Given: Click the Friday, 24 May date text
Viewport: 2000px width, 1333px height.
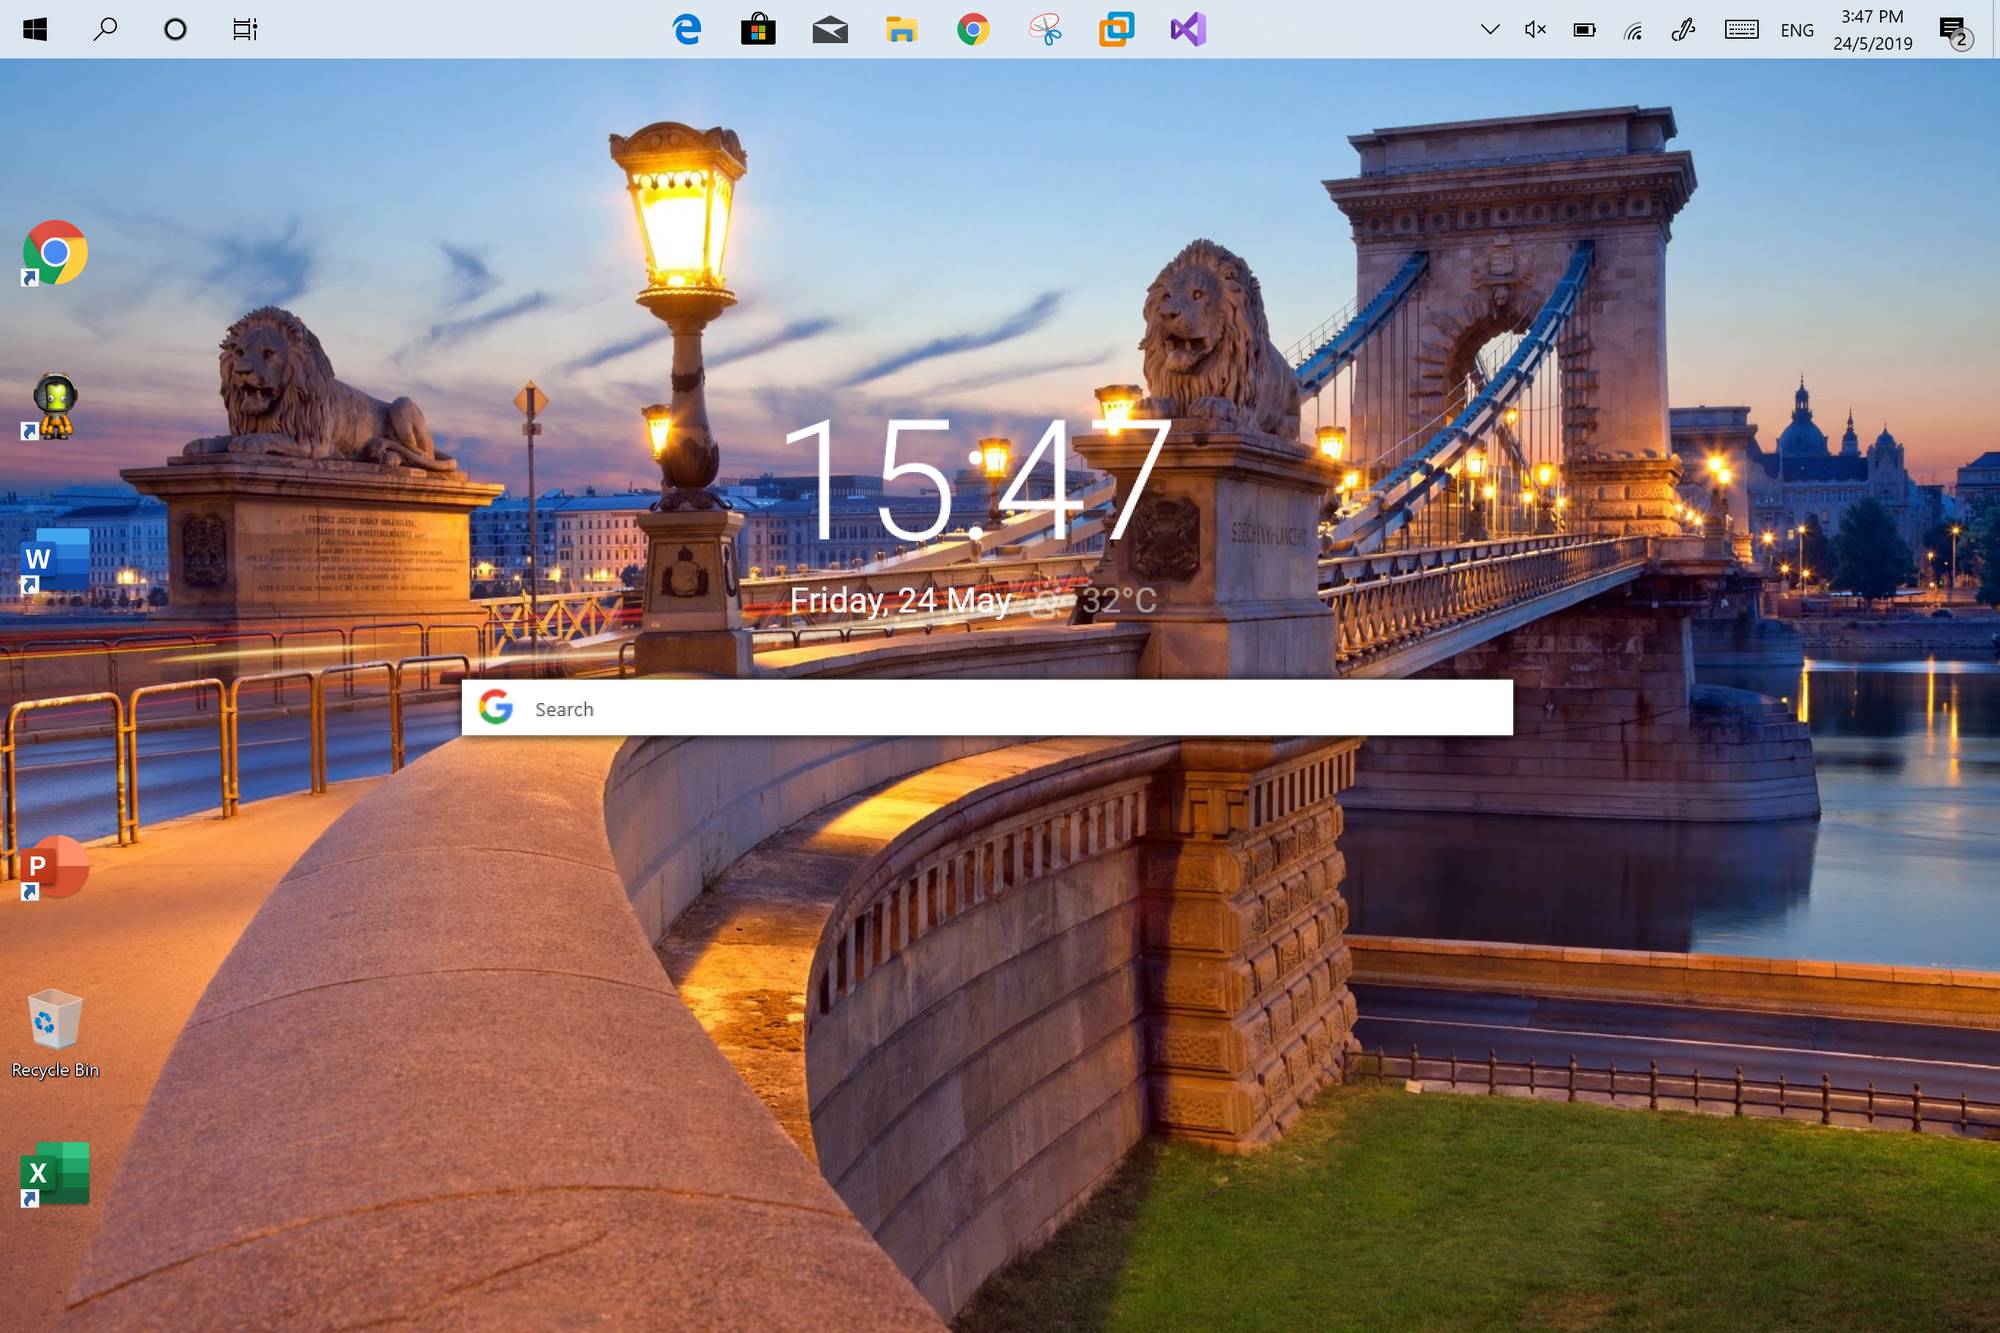Looking at the screenshot, I should [900, 600].
